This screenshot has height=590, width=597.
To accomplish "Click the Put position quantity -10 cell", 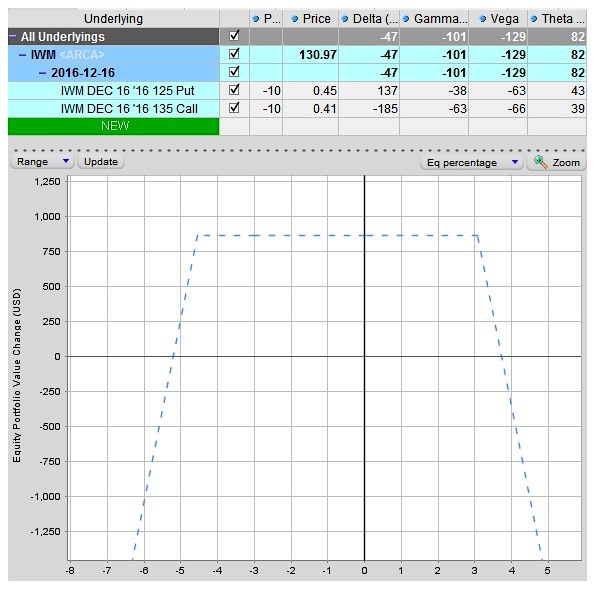I will [x=266, y=91].
